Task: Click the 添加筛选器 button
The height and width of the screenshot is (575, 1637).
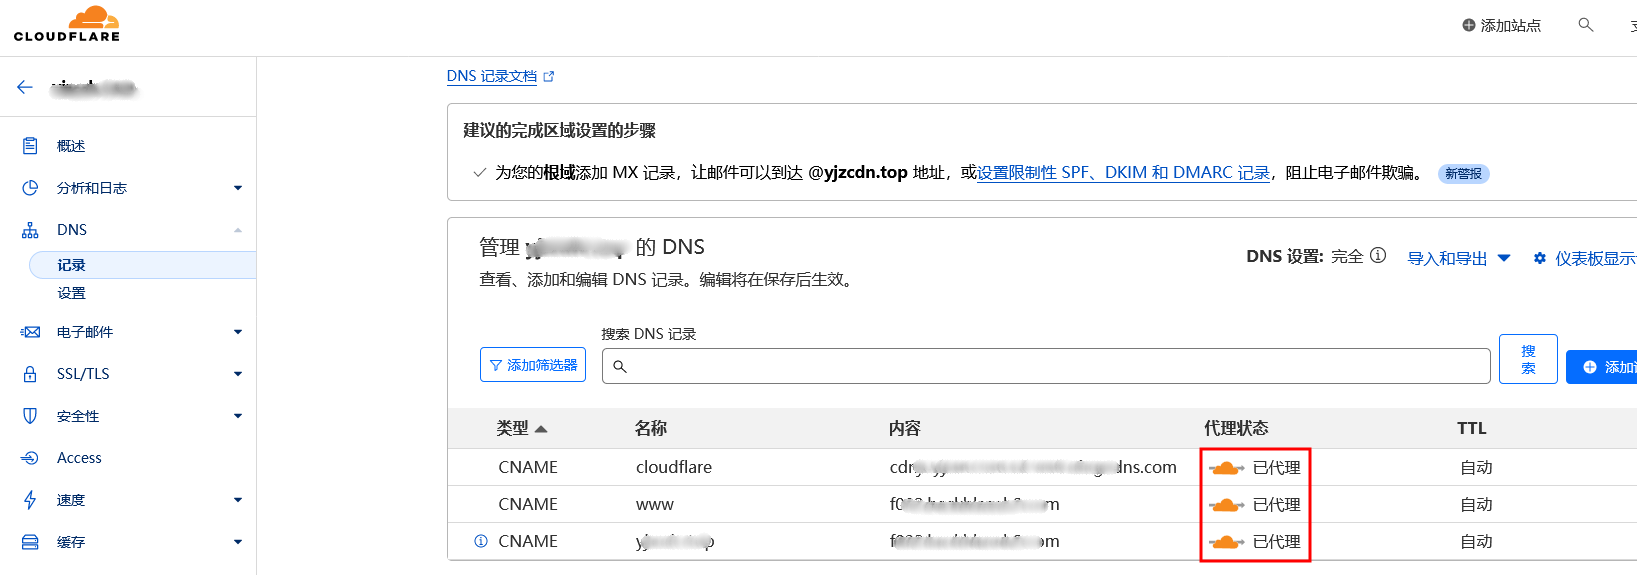Action: (x=533, y=365)
